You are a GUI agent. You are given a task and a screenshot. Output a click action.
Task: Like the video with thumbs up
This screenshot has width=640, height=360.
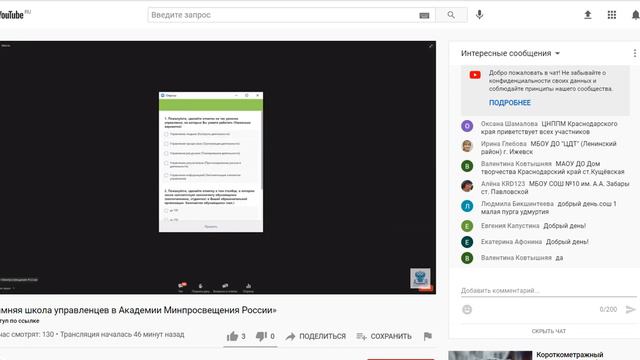[x=232, y=336]
